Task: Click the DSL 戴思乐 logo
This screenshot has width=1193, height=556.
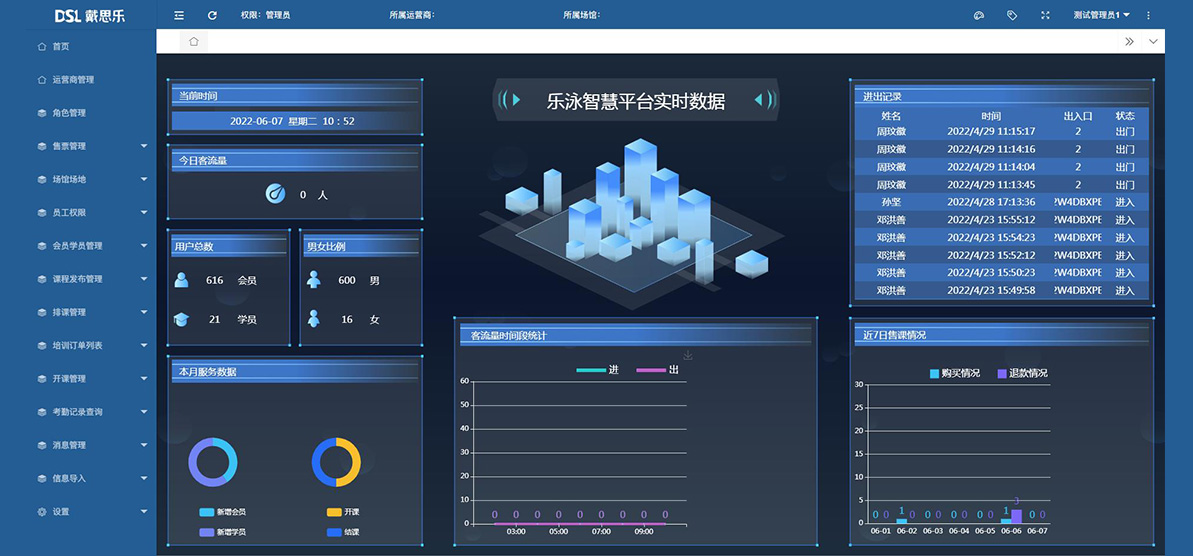Action: pos(90,16)
